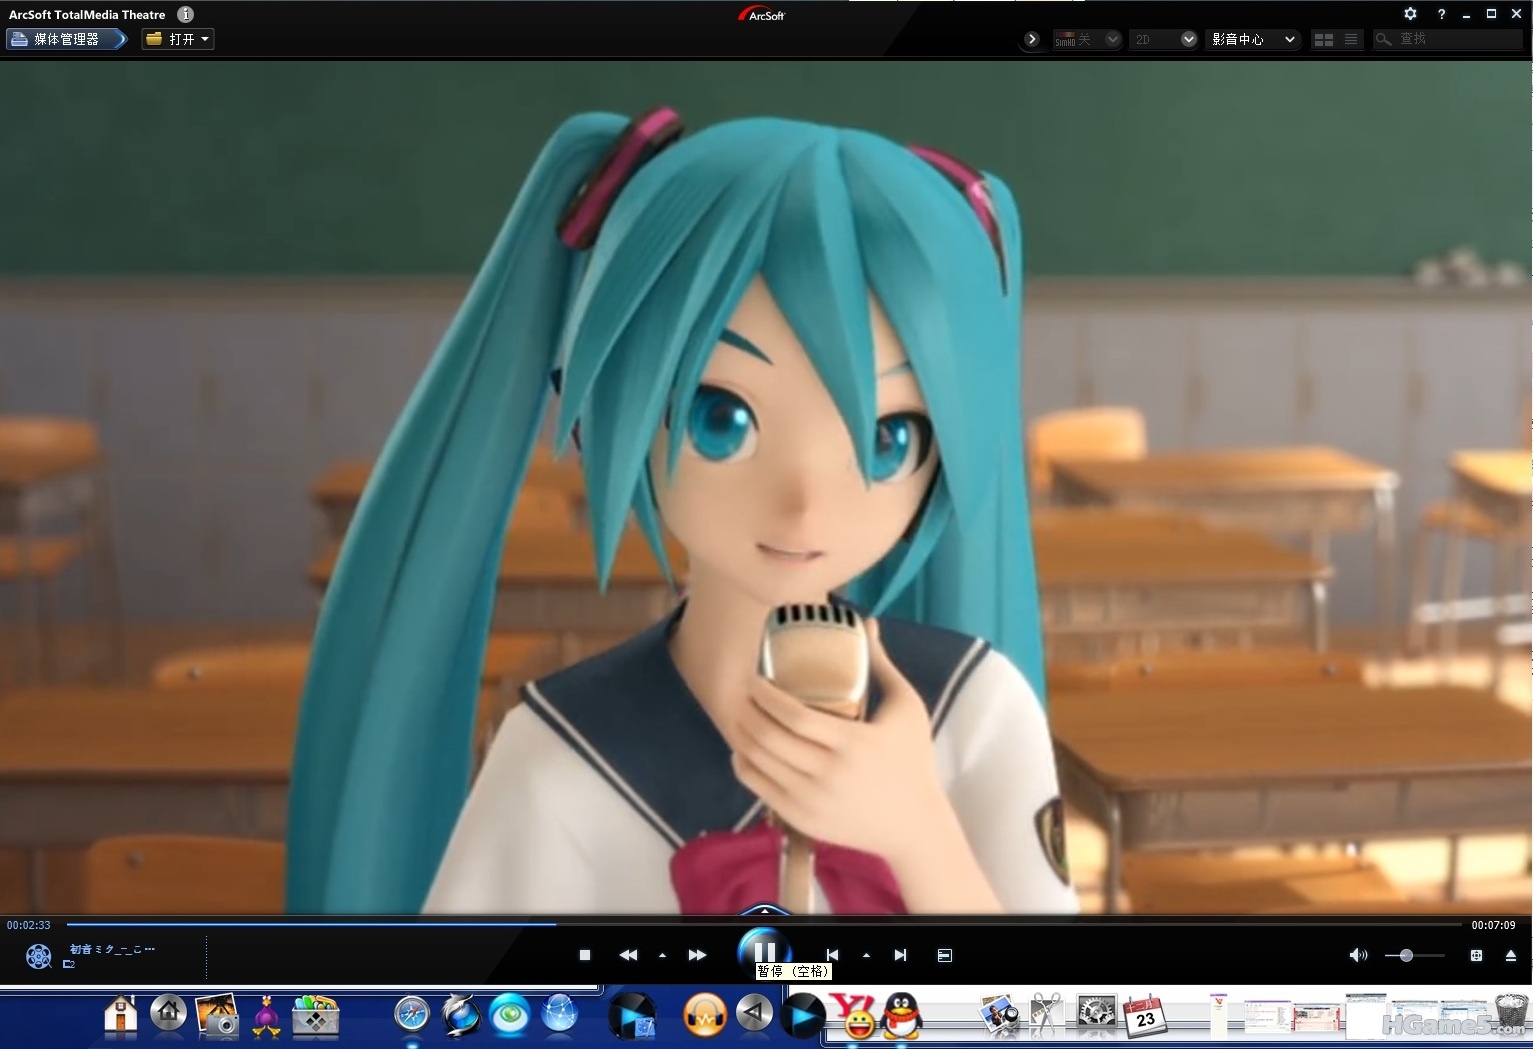The image size is (1533, 1049).
Task: Expand the SimHD dropdown
Action: click(1112, 39)
